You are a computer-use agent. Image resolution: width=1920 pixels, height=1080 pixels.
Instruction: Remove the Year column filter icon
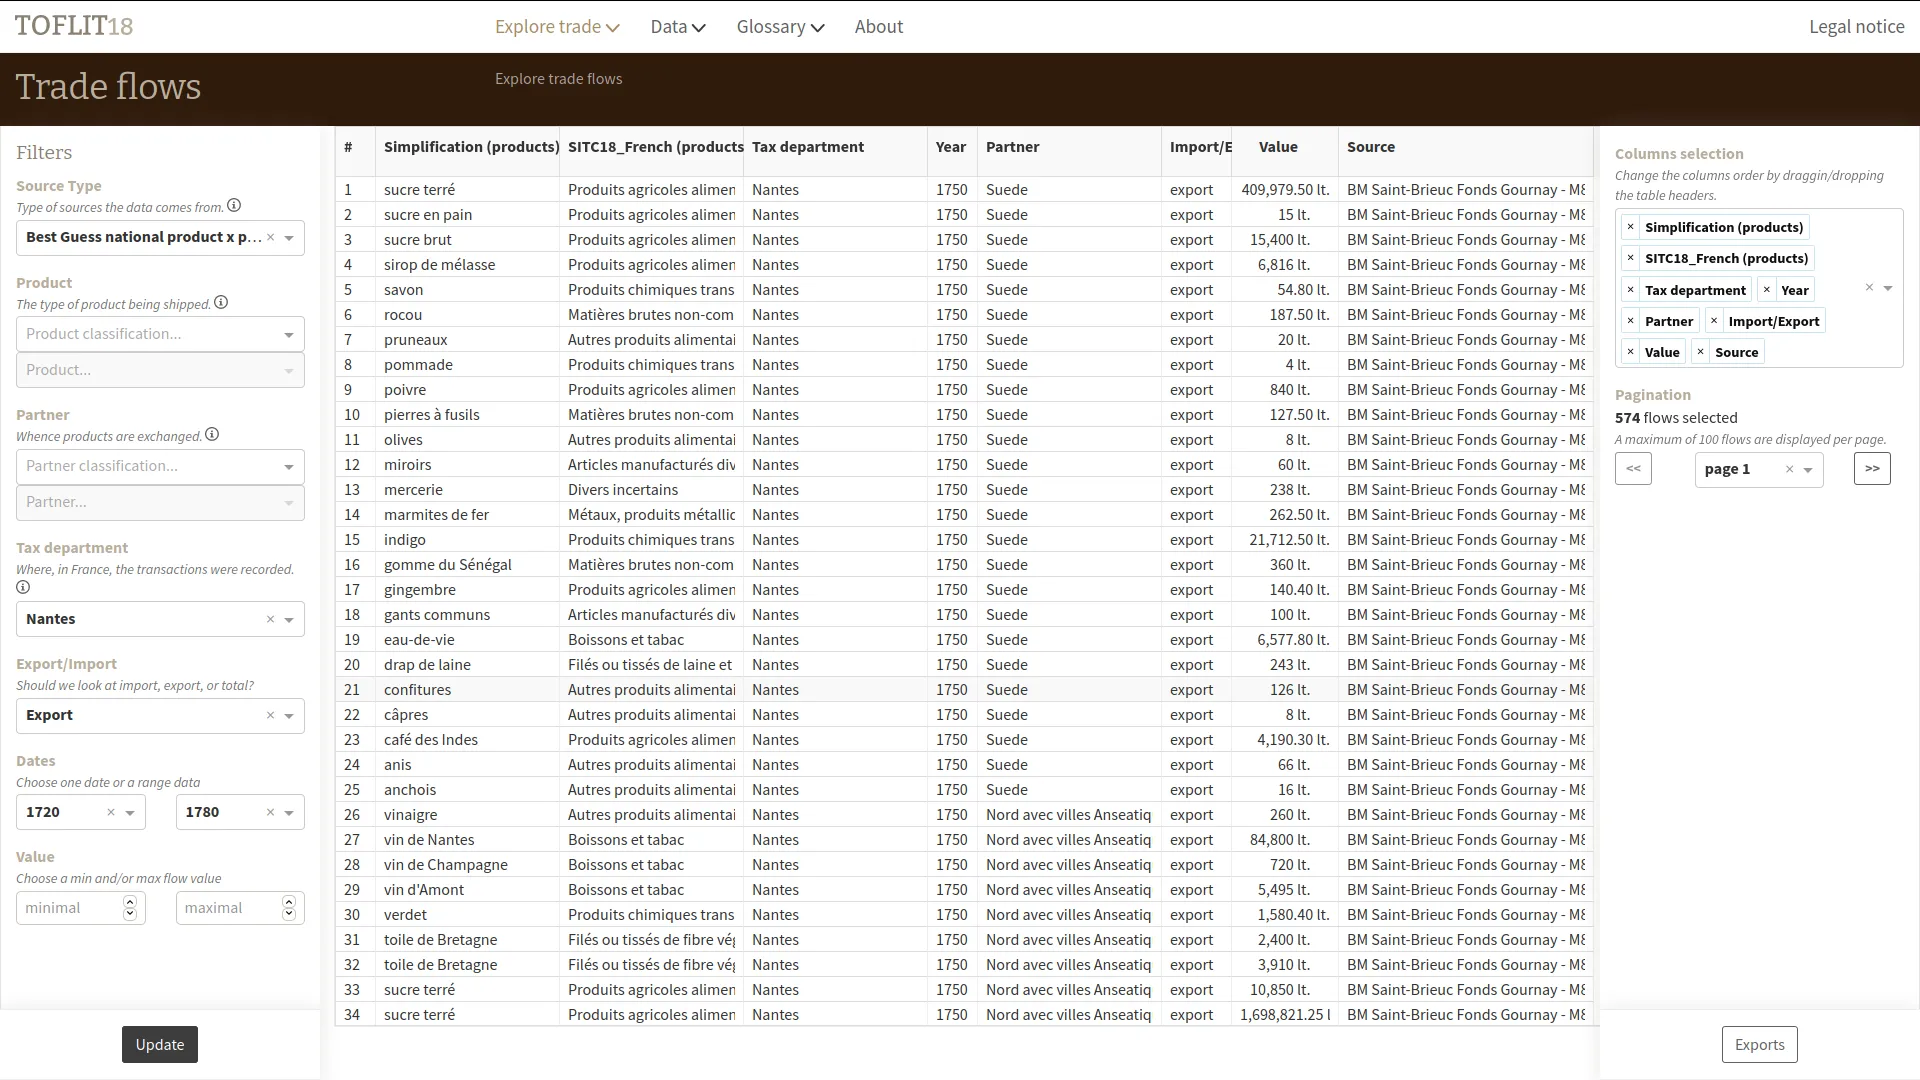coord(1767,289)
